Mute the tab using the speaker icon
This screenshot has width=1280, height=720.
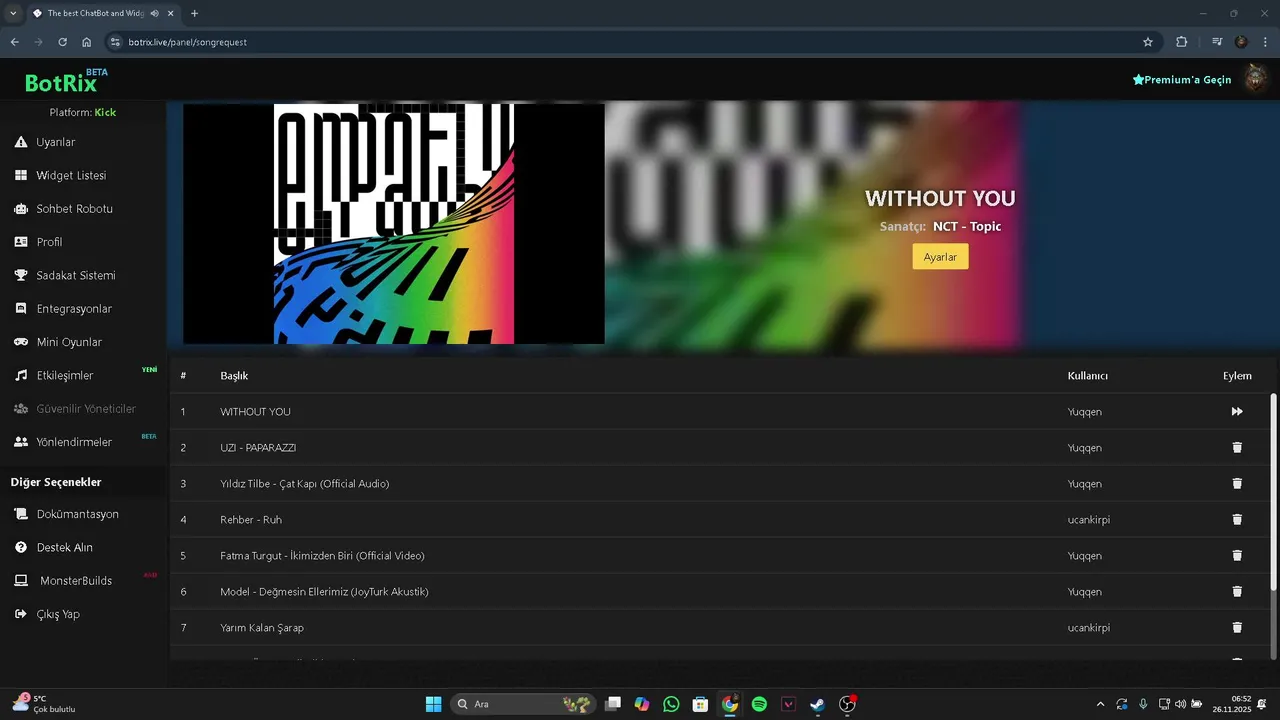point(155,13)
